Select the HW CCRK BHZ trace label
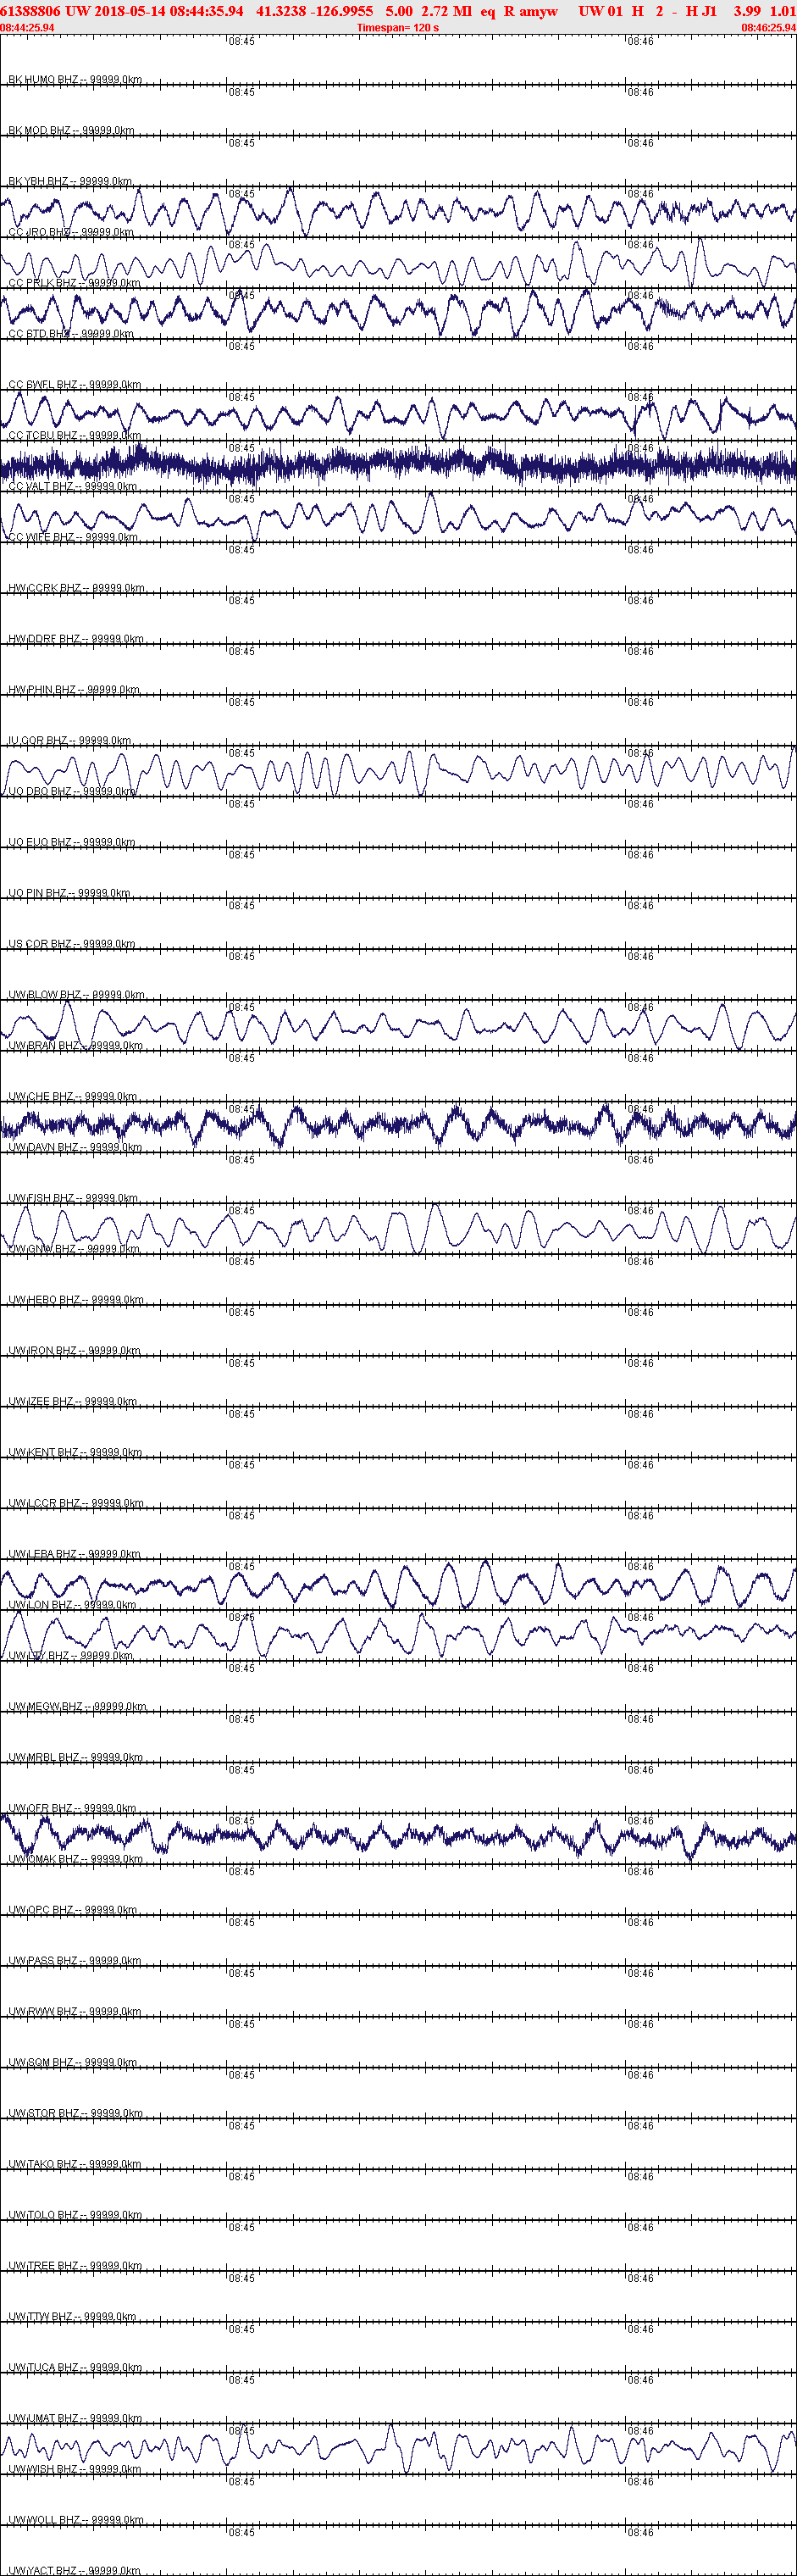The height and width of the screenshot is (2576, 797). coord(76,588)
